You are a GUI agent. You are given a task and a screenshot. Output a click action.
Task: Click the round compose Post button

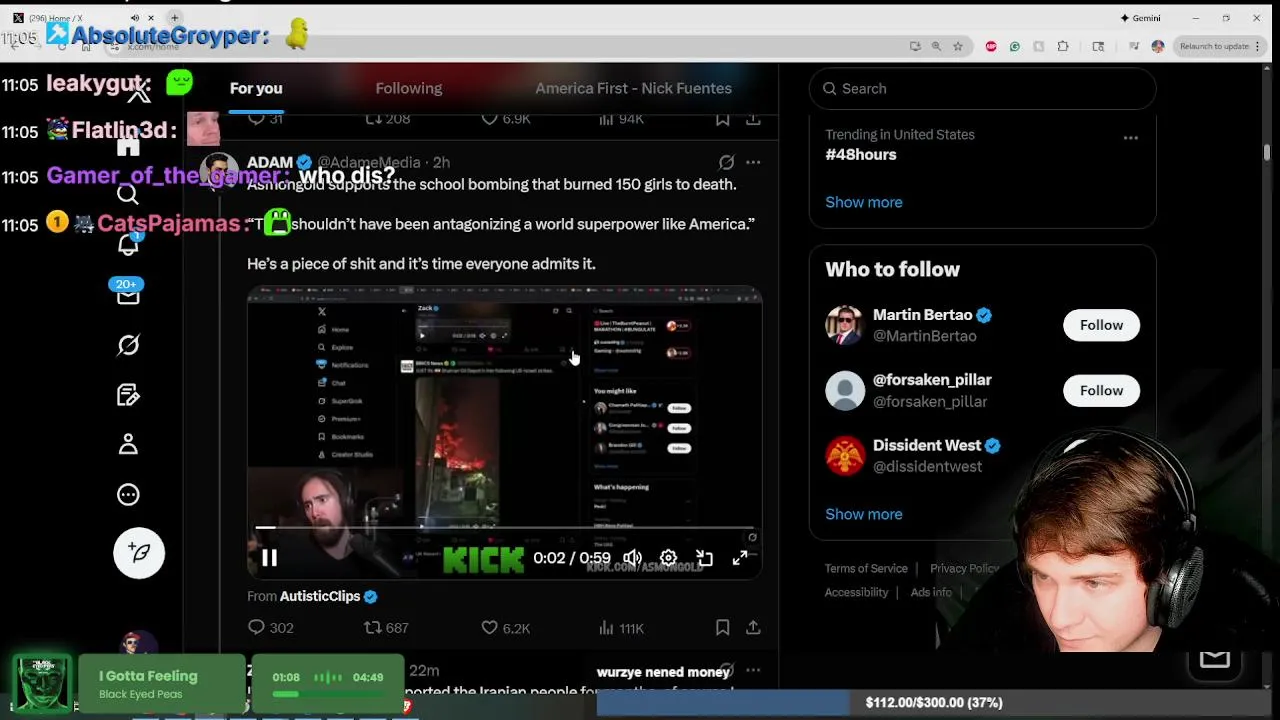pos(139,552)
